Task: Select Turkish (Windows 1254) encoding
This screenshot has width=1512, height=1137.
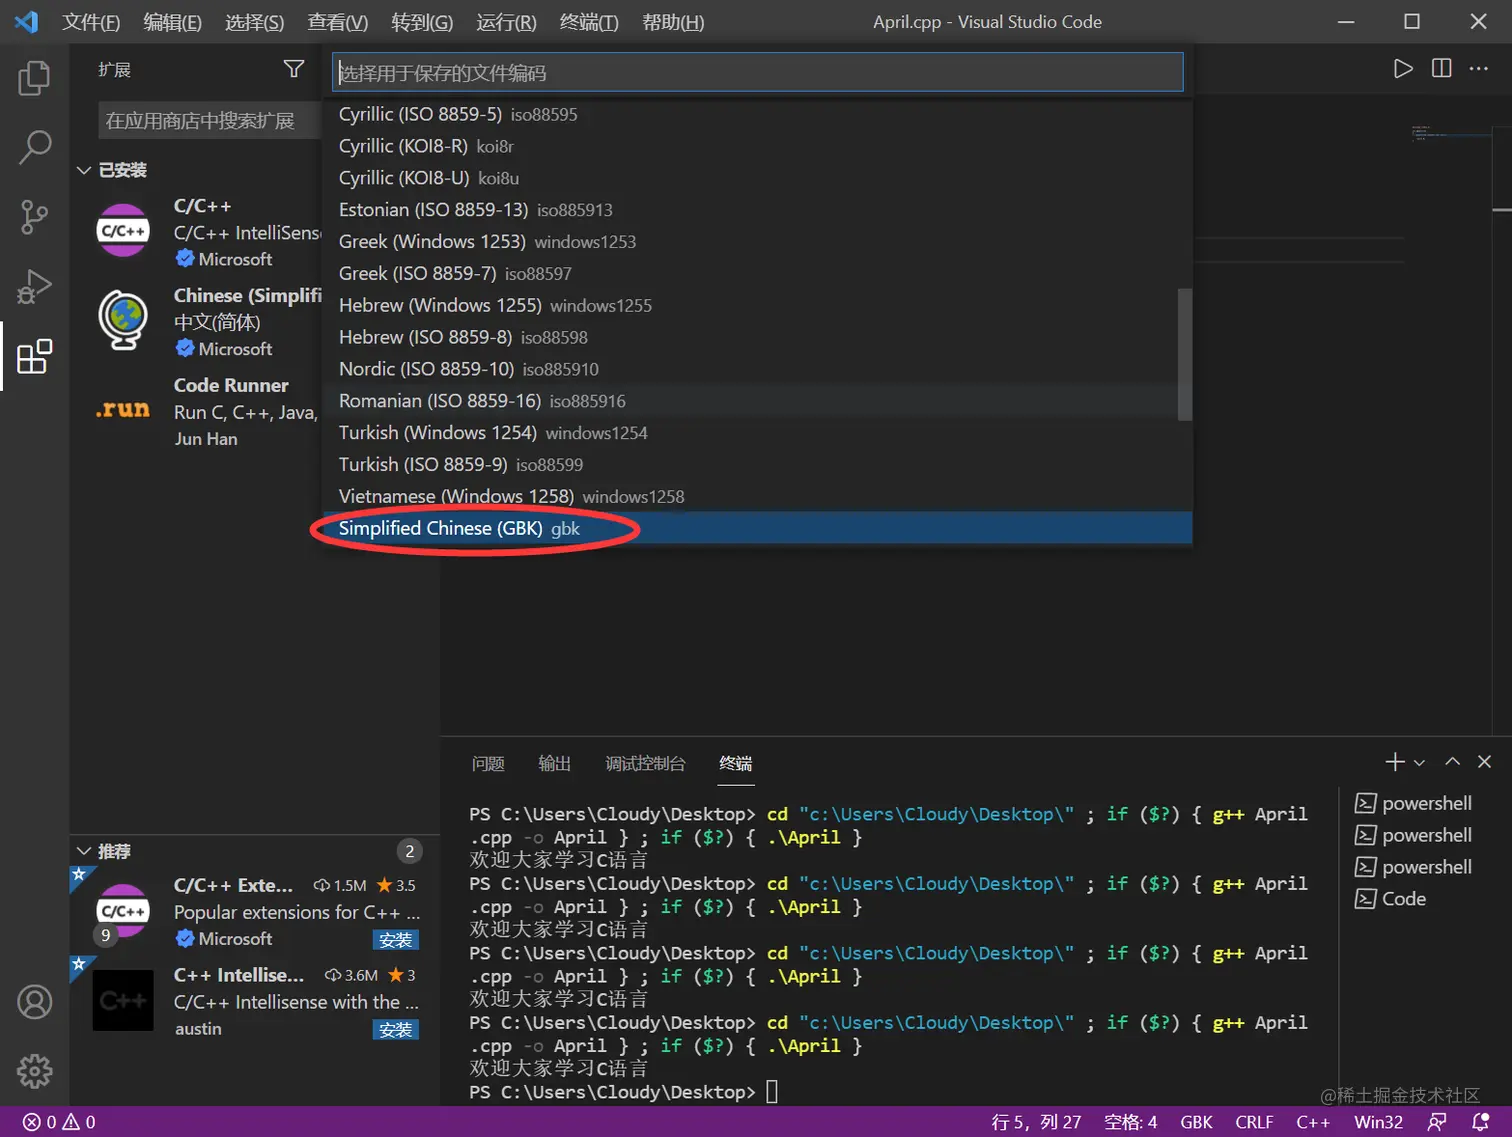Action: pyautogui.click(x=757, y=433)
